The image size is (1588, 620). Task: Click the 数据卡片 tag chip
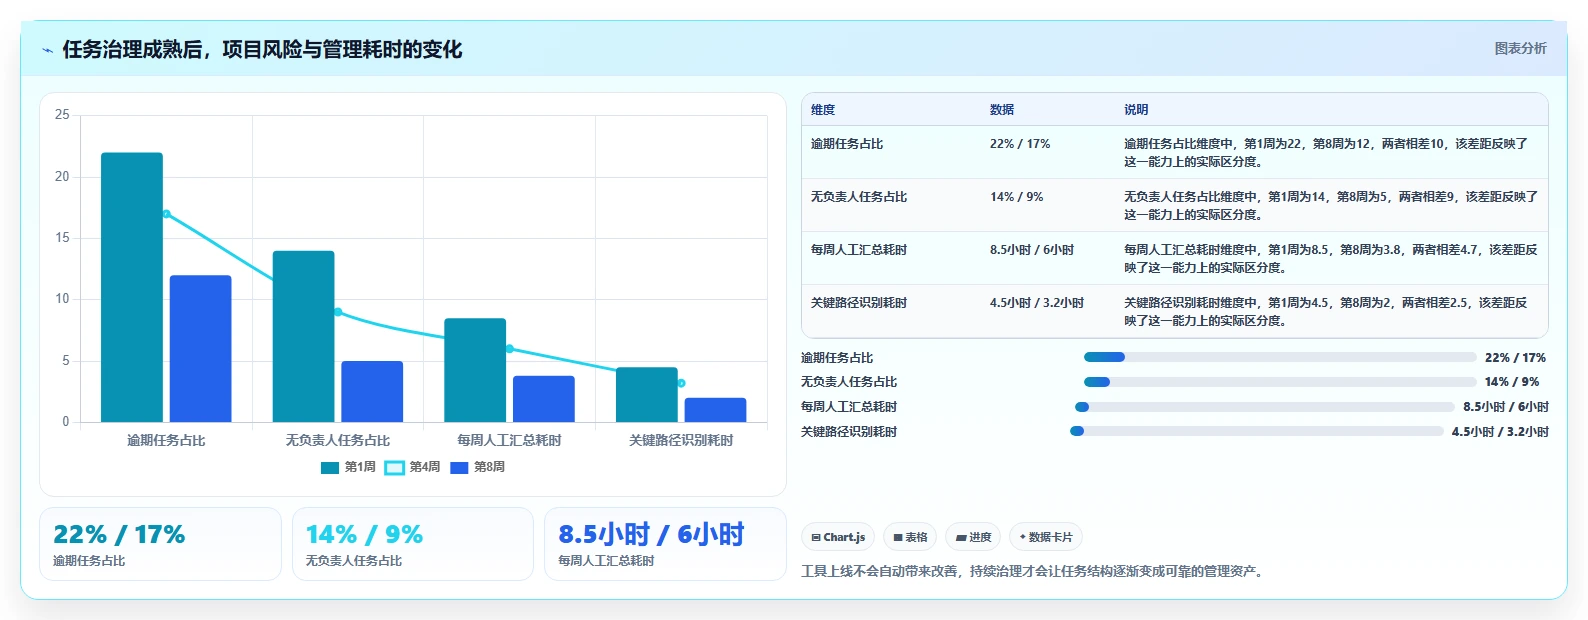(1046, 537)
